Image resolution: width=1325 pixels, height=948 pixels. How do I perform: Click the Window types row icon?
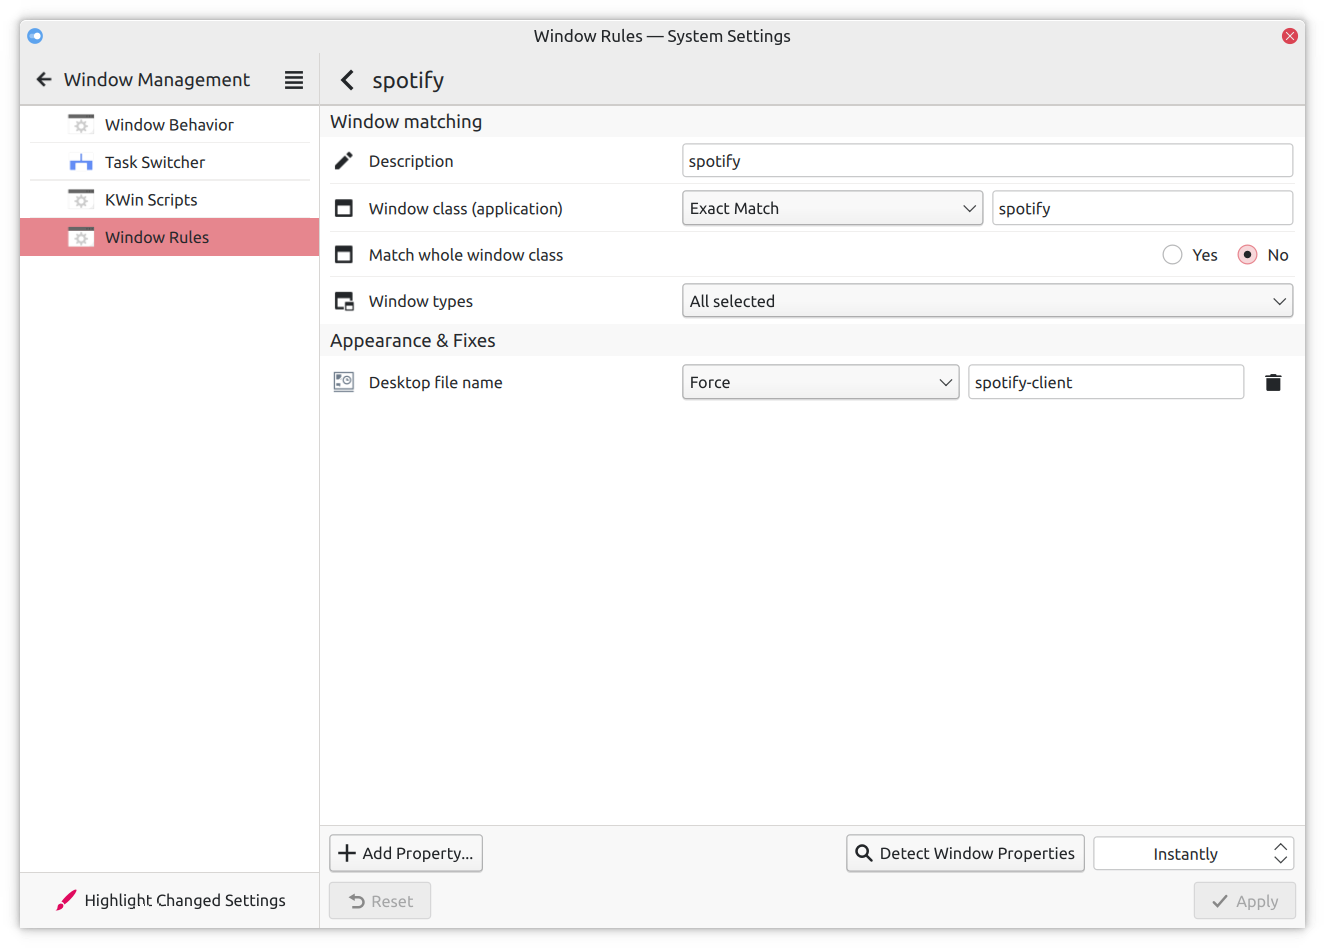tap(344, 301)
